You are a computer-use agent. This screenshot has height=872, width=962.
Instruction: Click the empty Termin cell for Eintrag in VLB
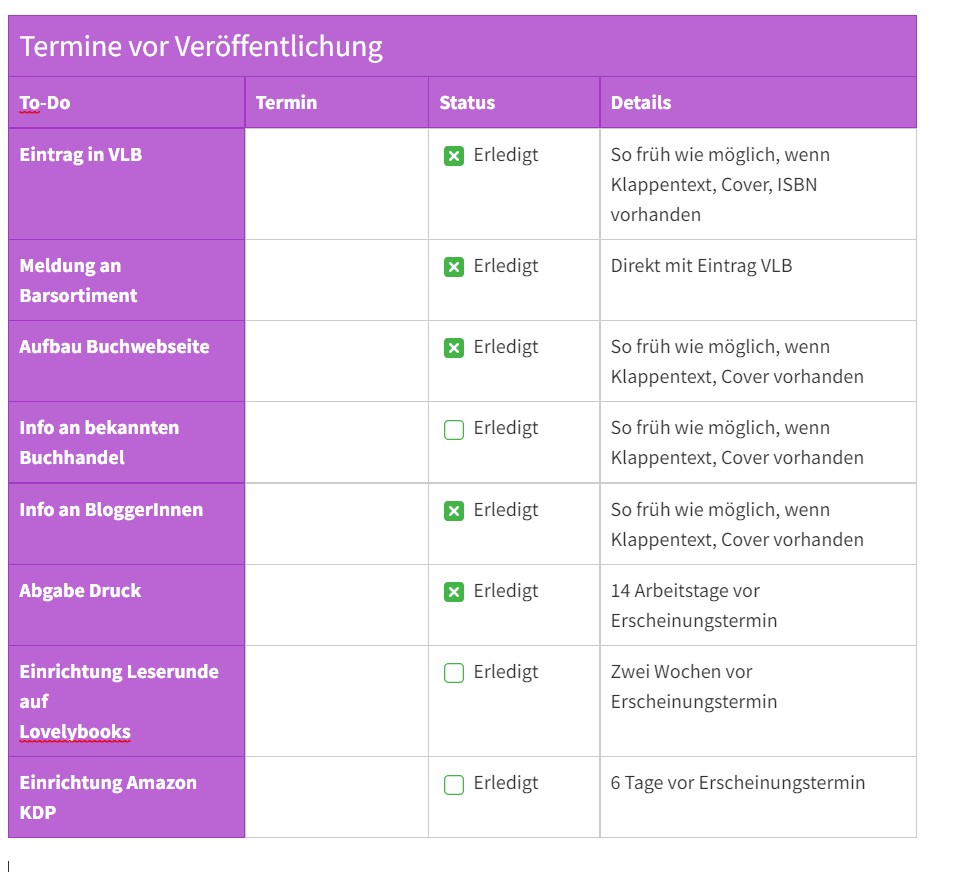(x=336, y=184)
